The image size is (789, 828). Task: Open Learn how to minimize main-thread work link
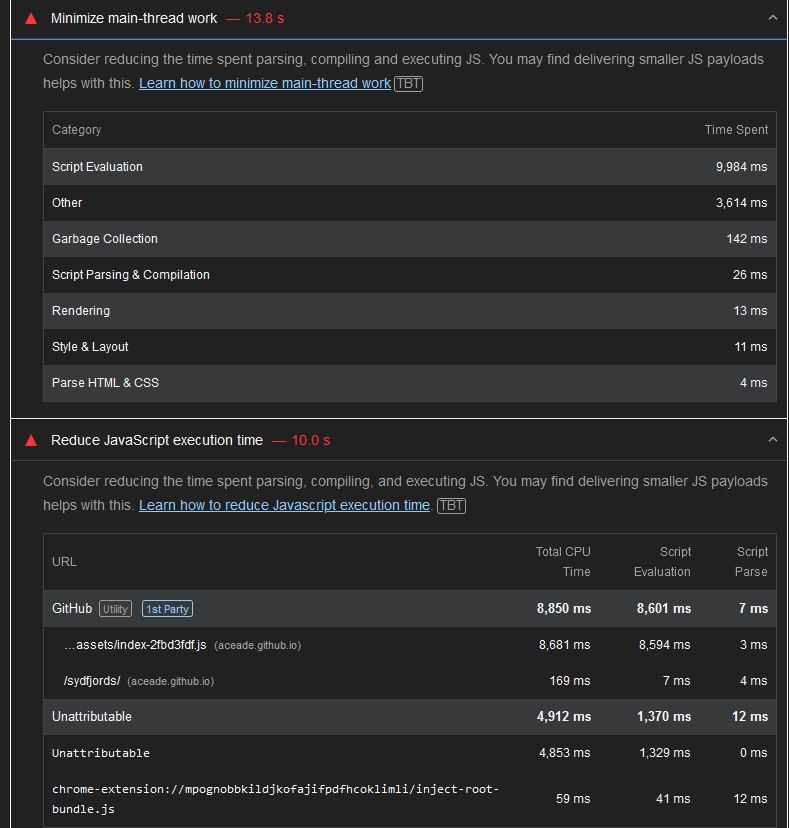click(265, 83)
